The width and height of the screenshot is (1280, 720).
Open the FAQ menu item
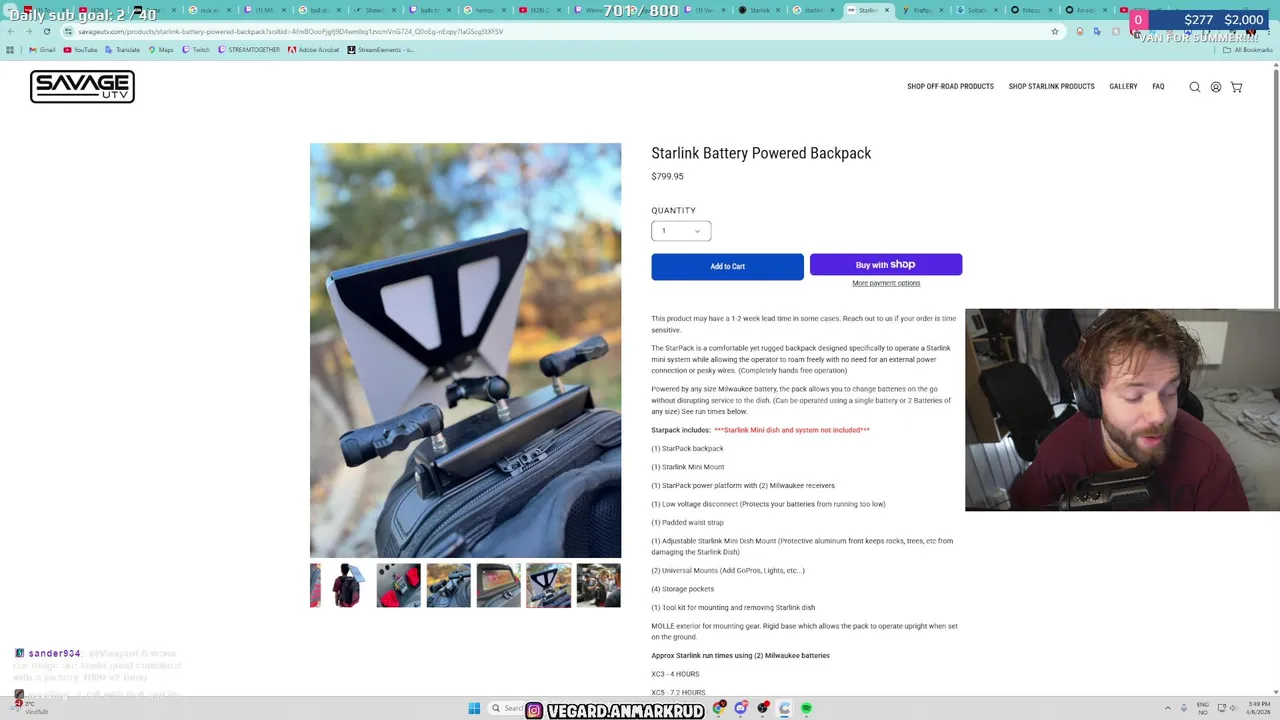coord(1158,87)
